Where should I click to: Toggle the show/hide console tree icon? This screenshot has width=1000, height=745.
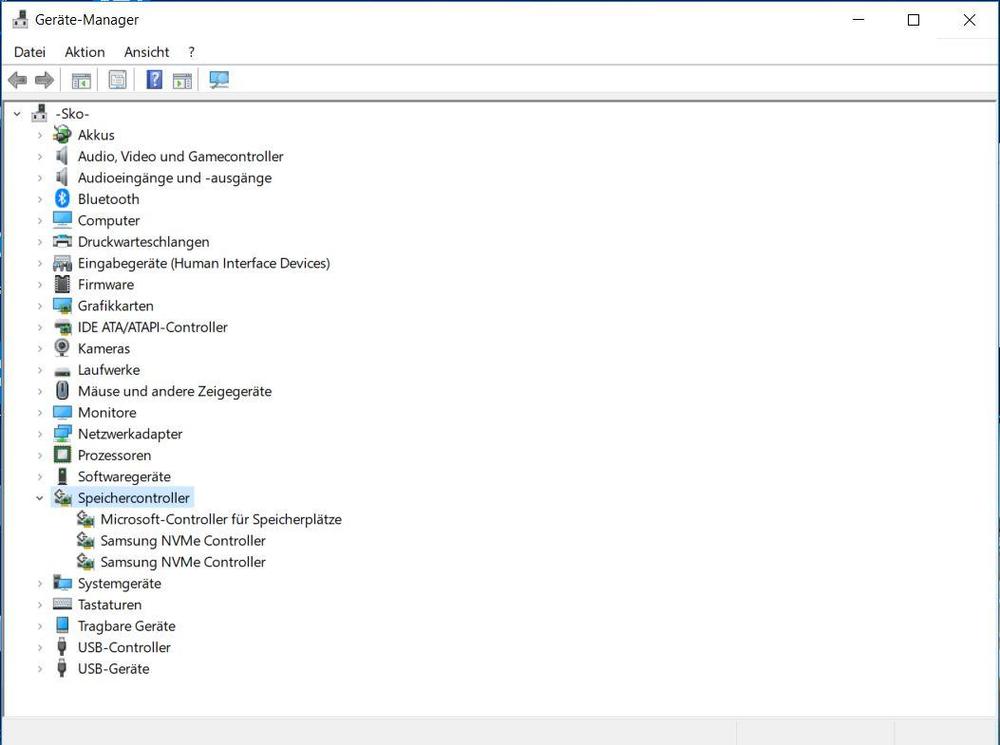[81, 80]
